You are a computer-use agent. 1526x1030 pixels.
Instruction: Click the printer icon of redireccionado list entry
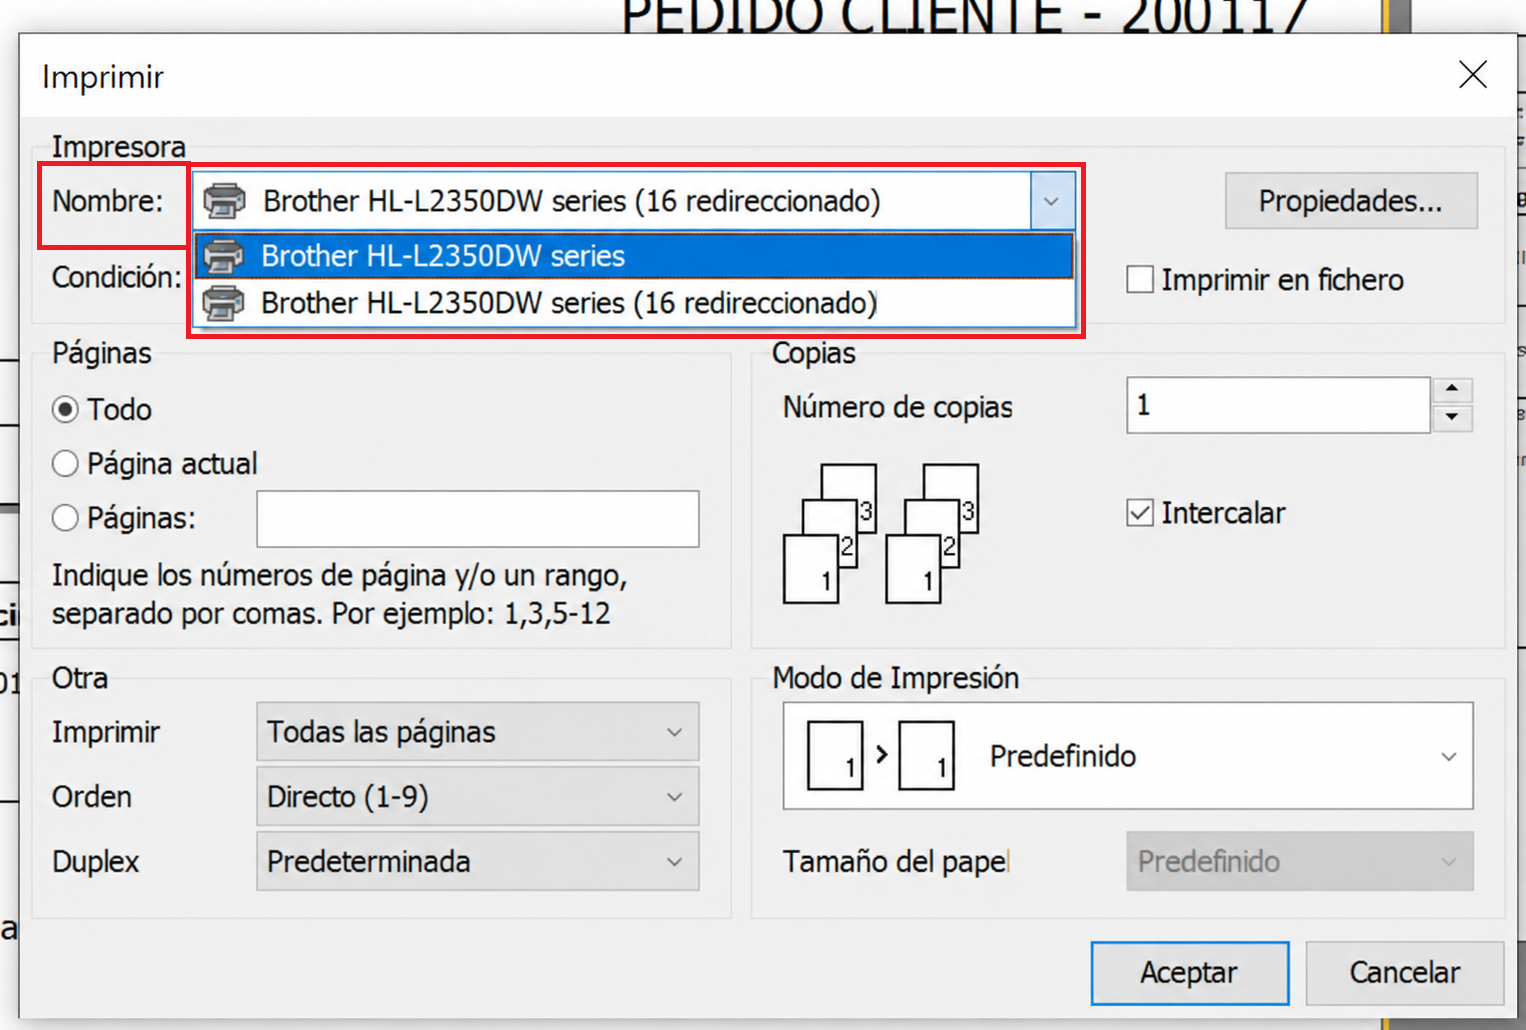[224, 303]
